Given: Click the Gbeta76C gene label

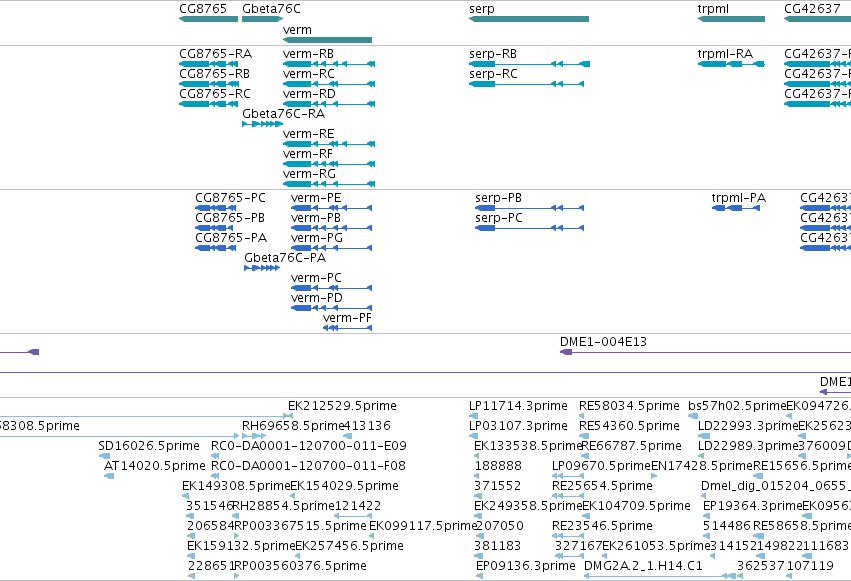Looking at the screenshot, I should tap(271, 9).
